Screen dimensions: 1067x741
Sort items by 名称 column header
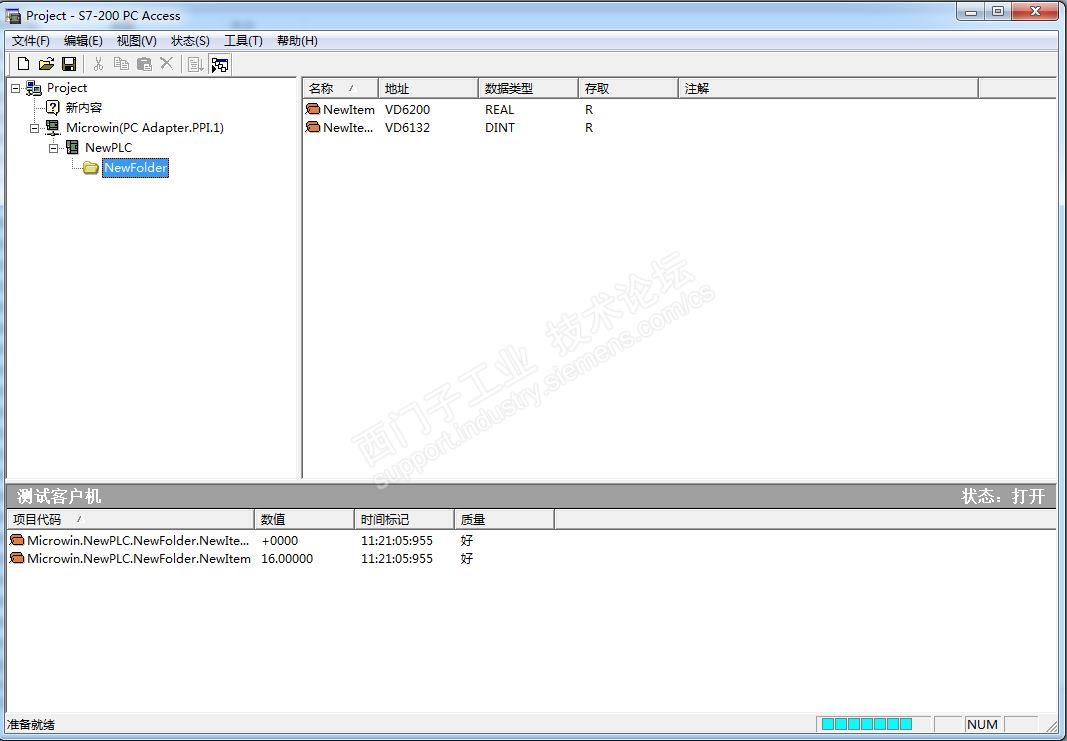pos(340,88)
